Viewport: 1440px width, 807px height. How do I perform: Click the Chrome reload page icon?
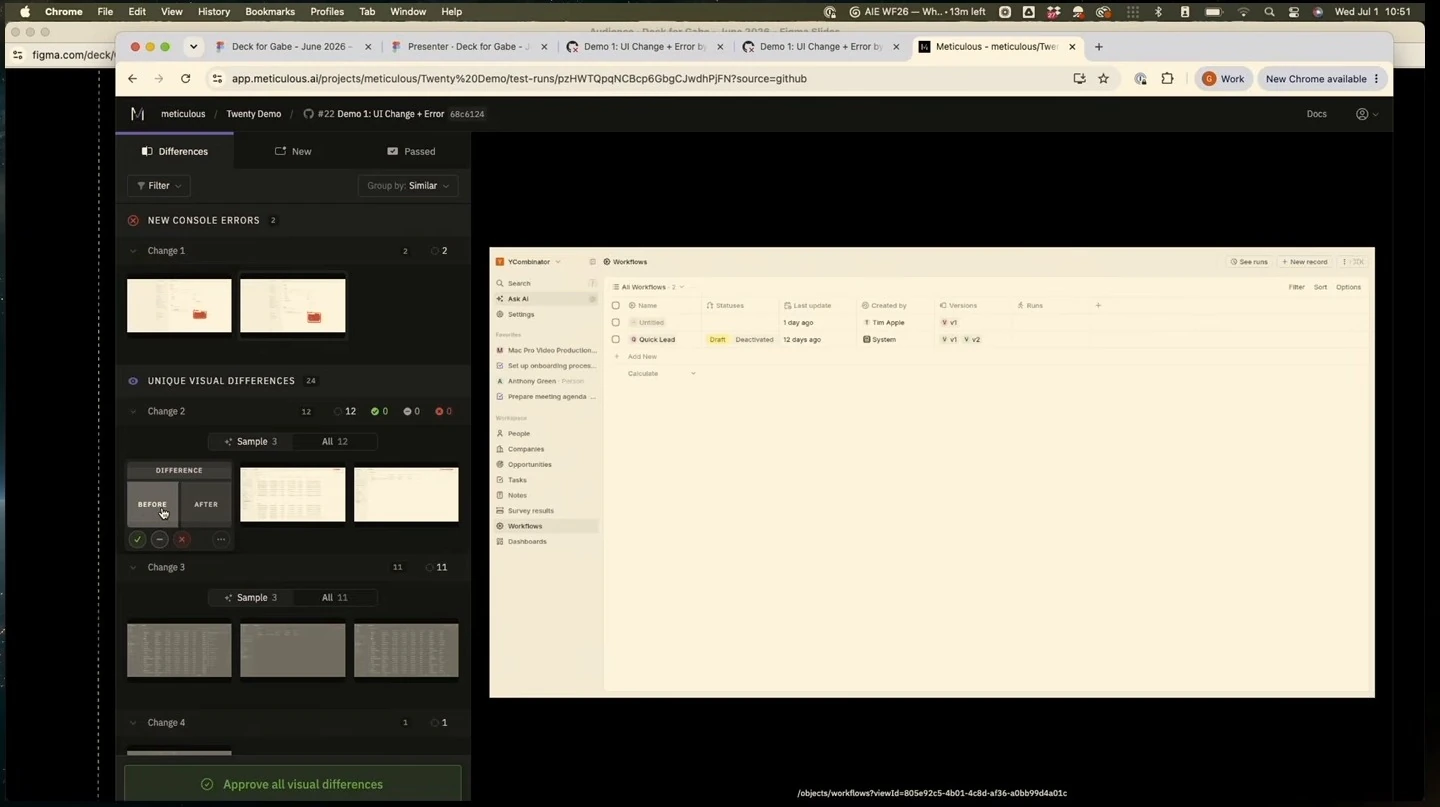pos(185,78)
